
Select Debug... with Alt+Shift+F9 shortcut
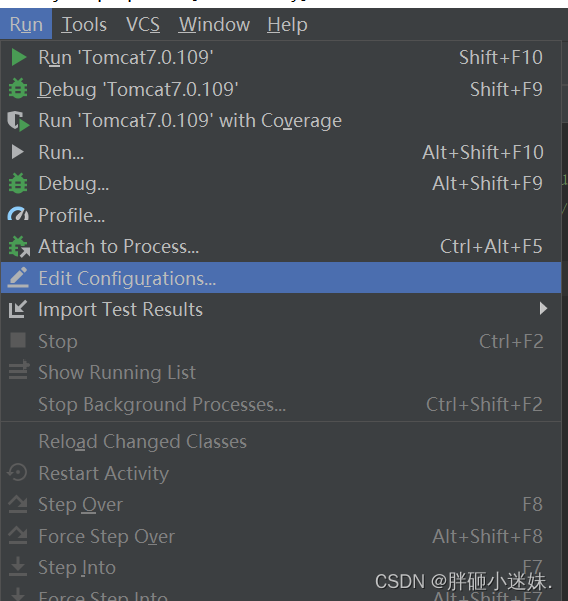coord(281,184)
